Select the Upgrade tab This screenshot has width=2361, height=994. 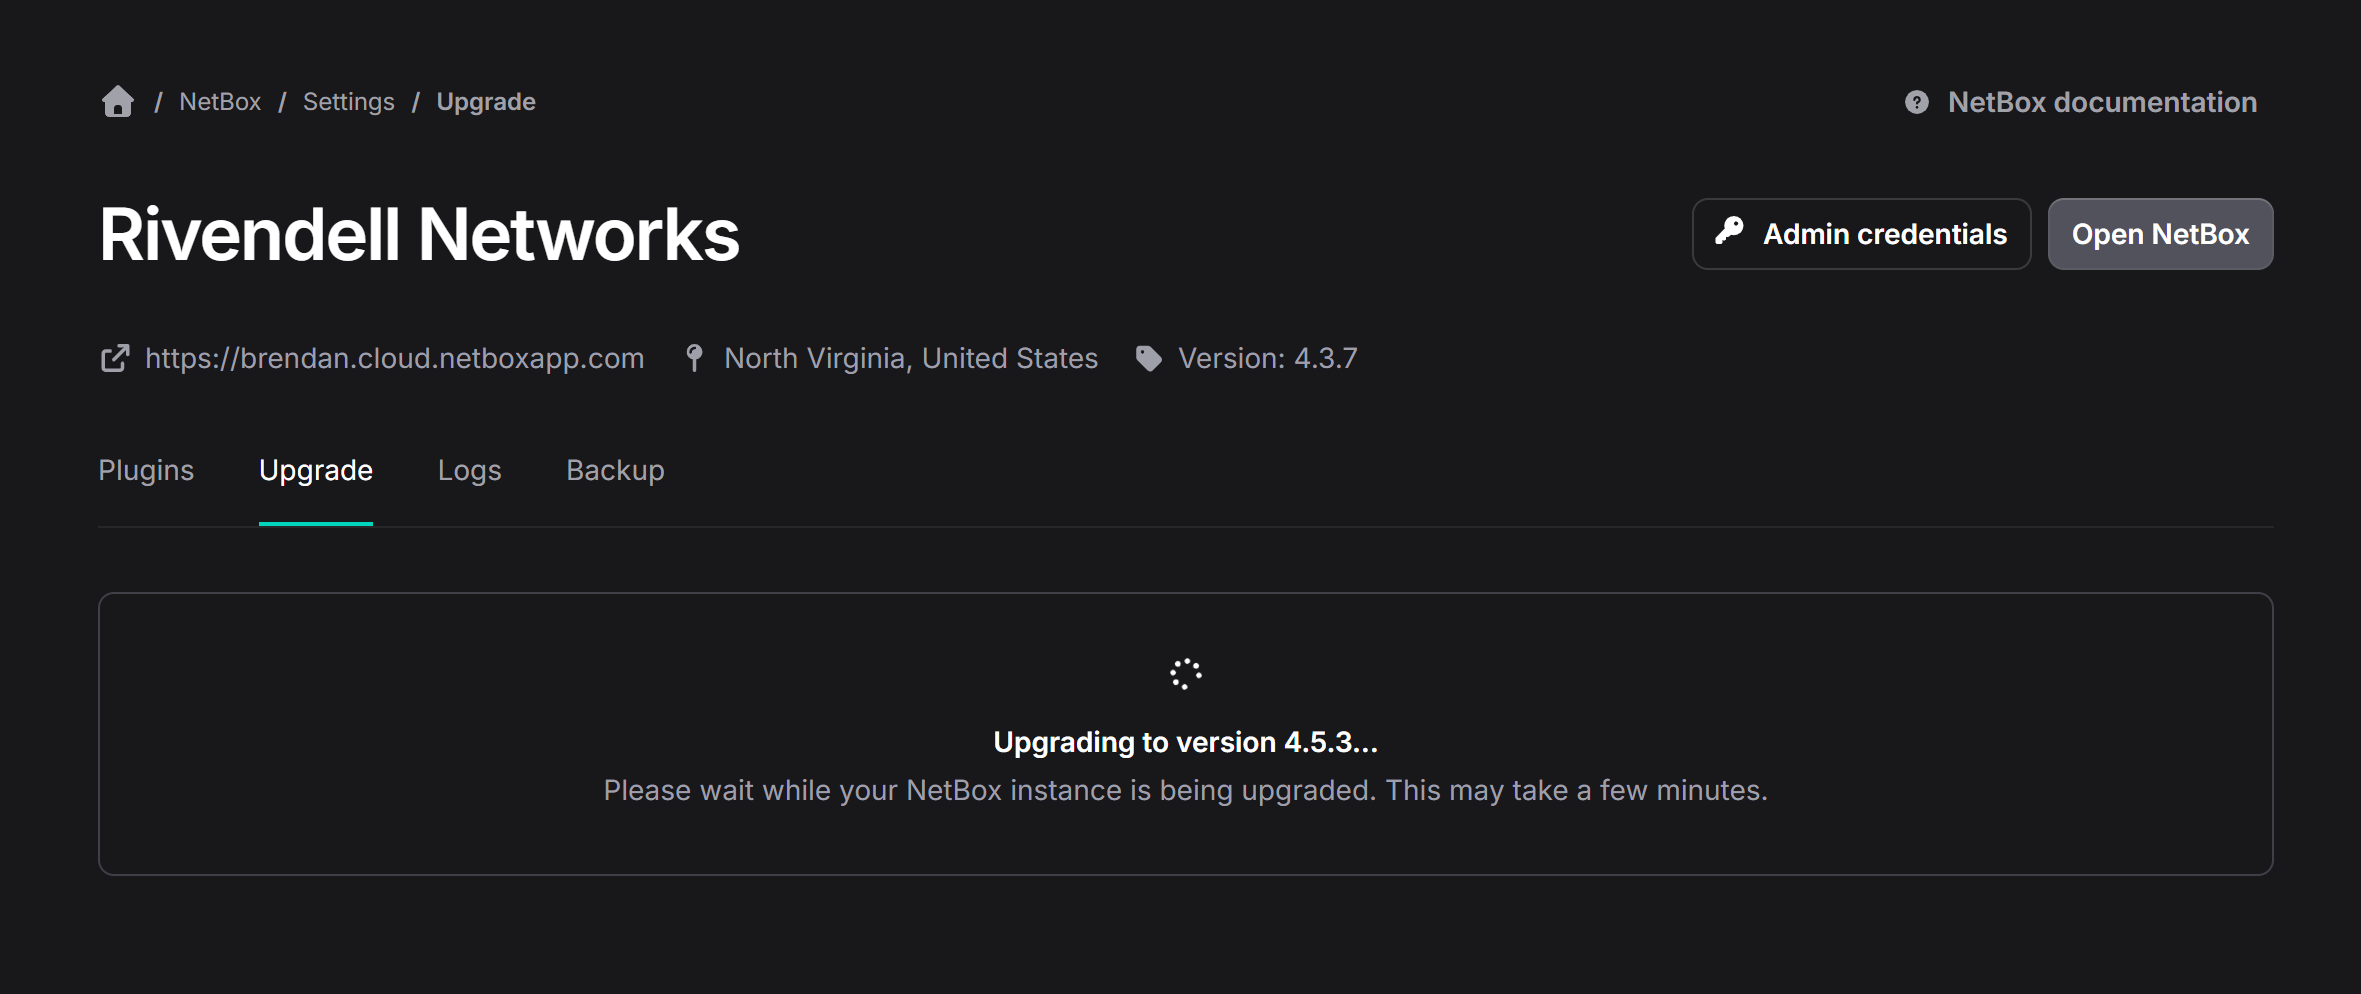[316, 470]
